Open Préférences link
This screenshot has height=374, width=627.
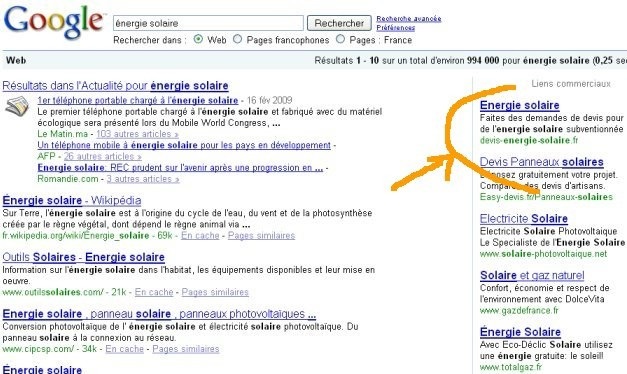click(x=395, y=28)
